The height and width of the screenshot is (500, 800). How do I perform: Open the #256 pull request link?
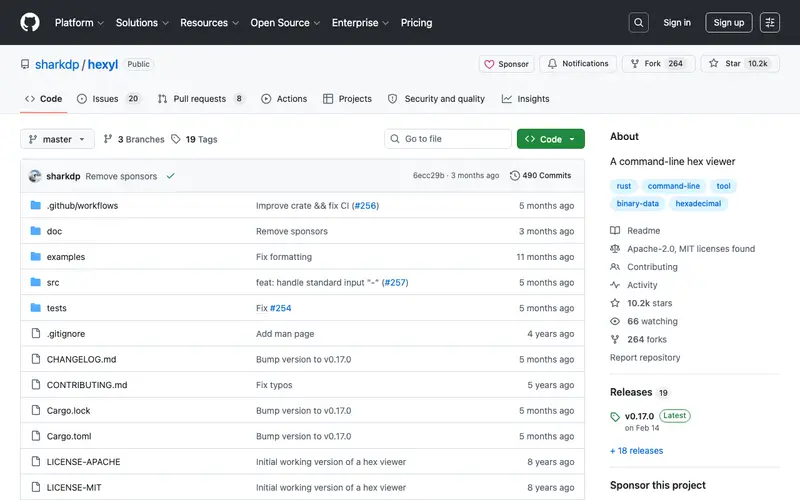[365, 206]
